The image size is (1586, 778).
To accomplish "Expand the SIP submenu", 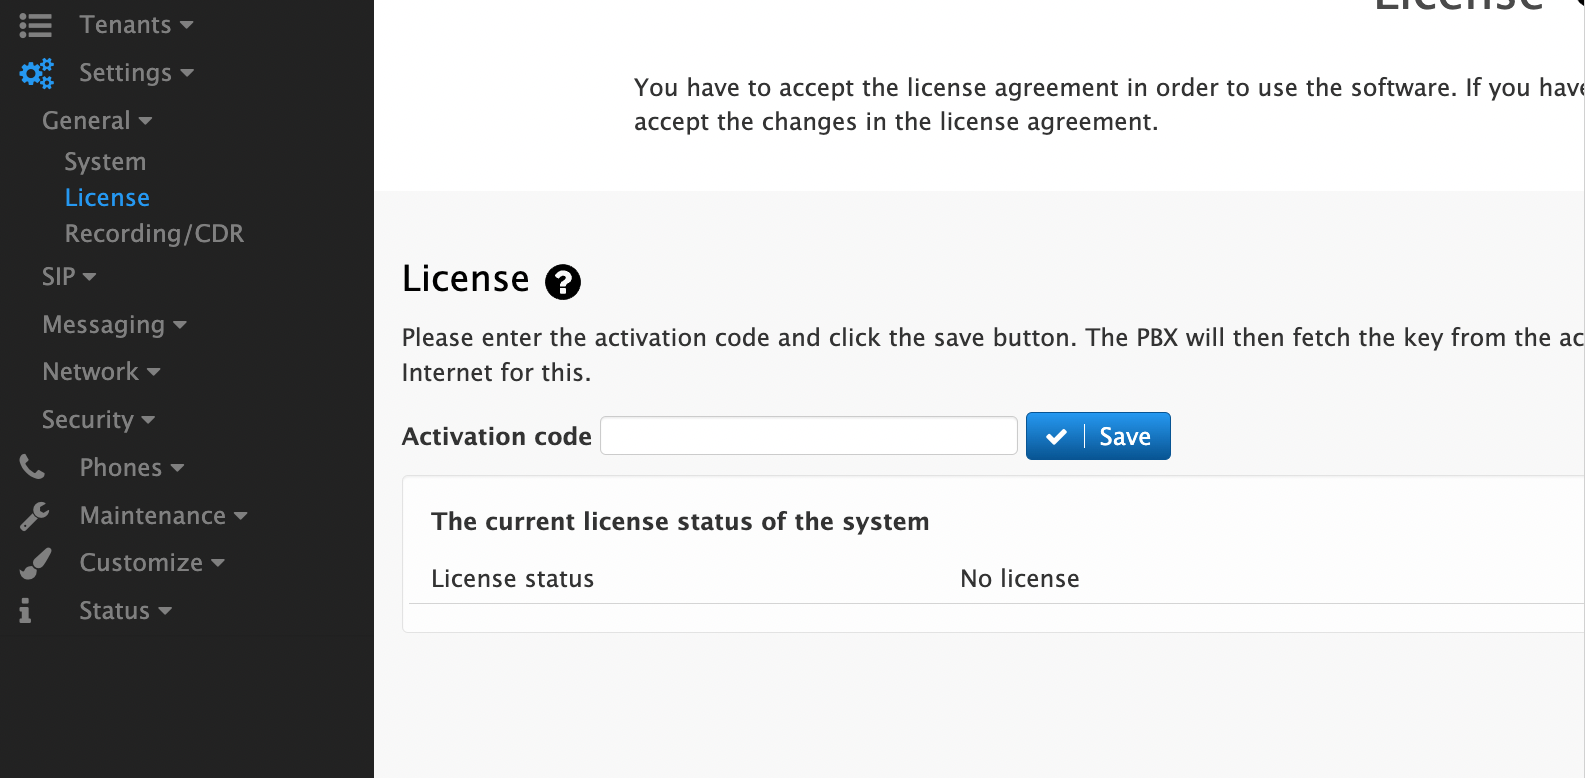I will pos(69,277).
